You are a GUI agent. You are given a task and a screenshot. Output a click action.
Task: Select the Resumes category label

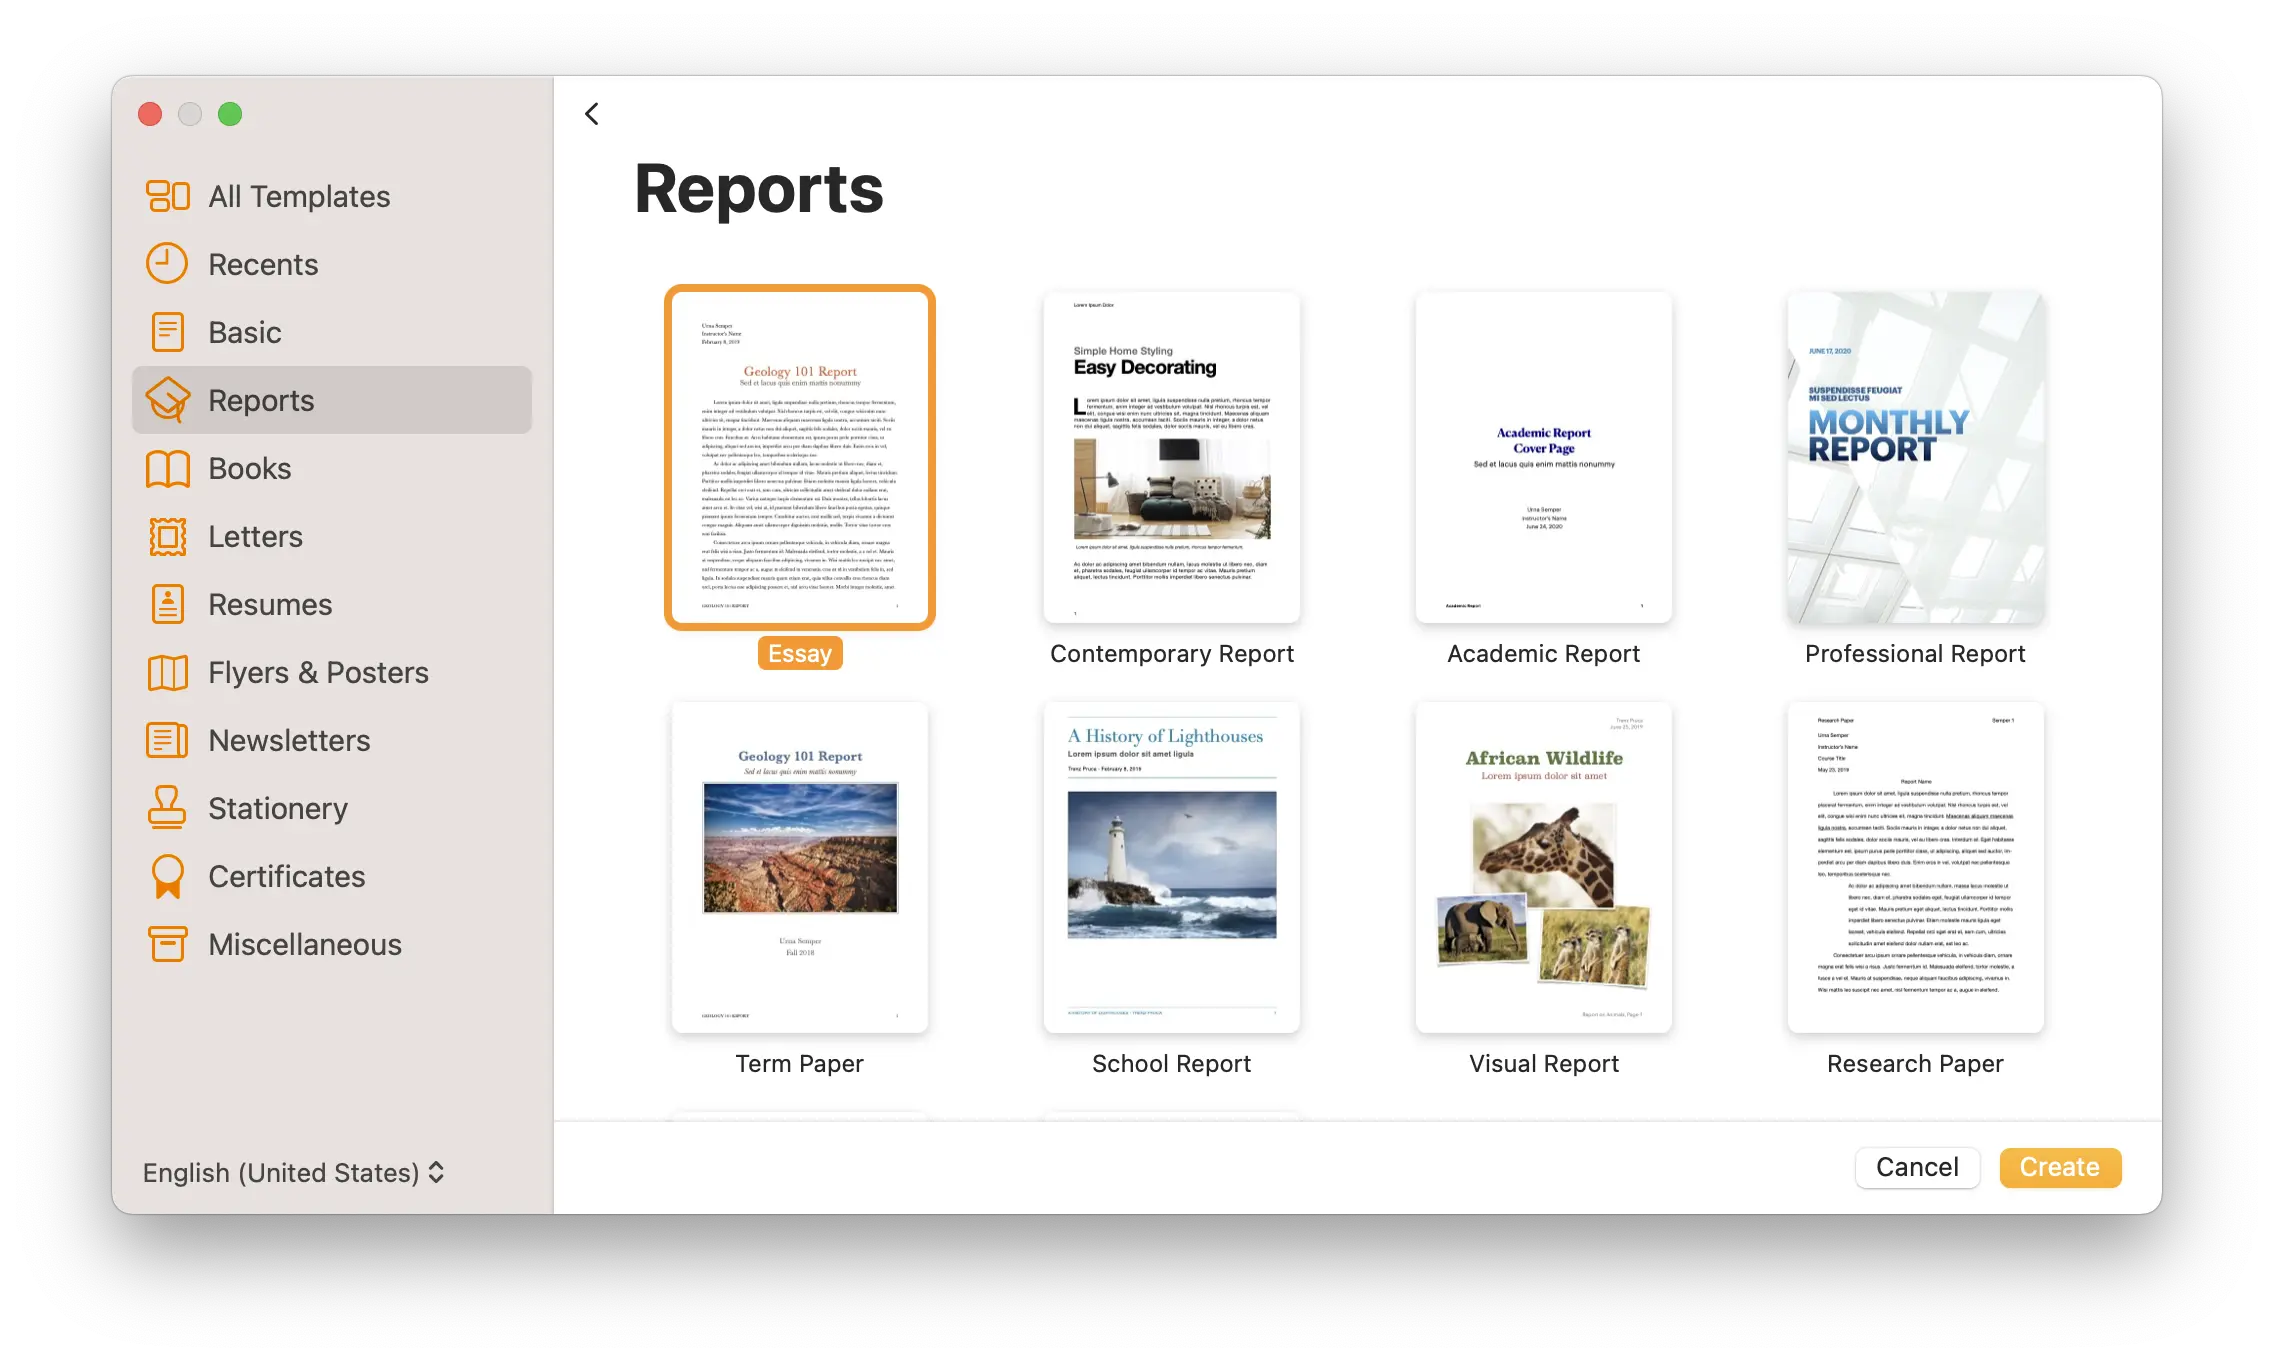coord(270,604)
